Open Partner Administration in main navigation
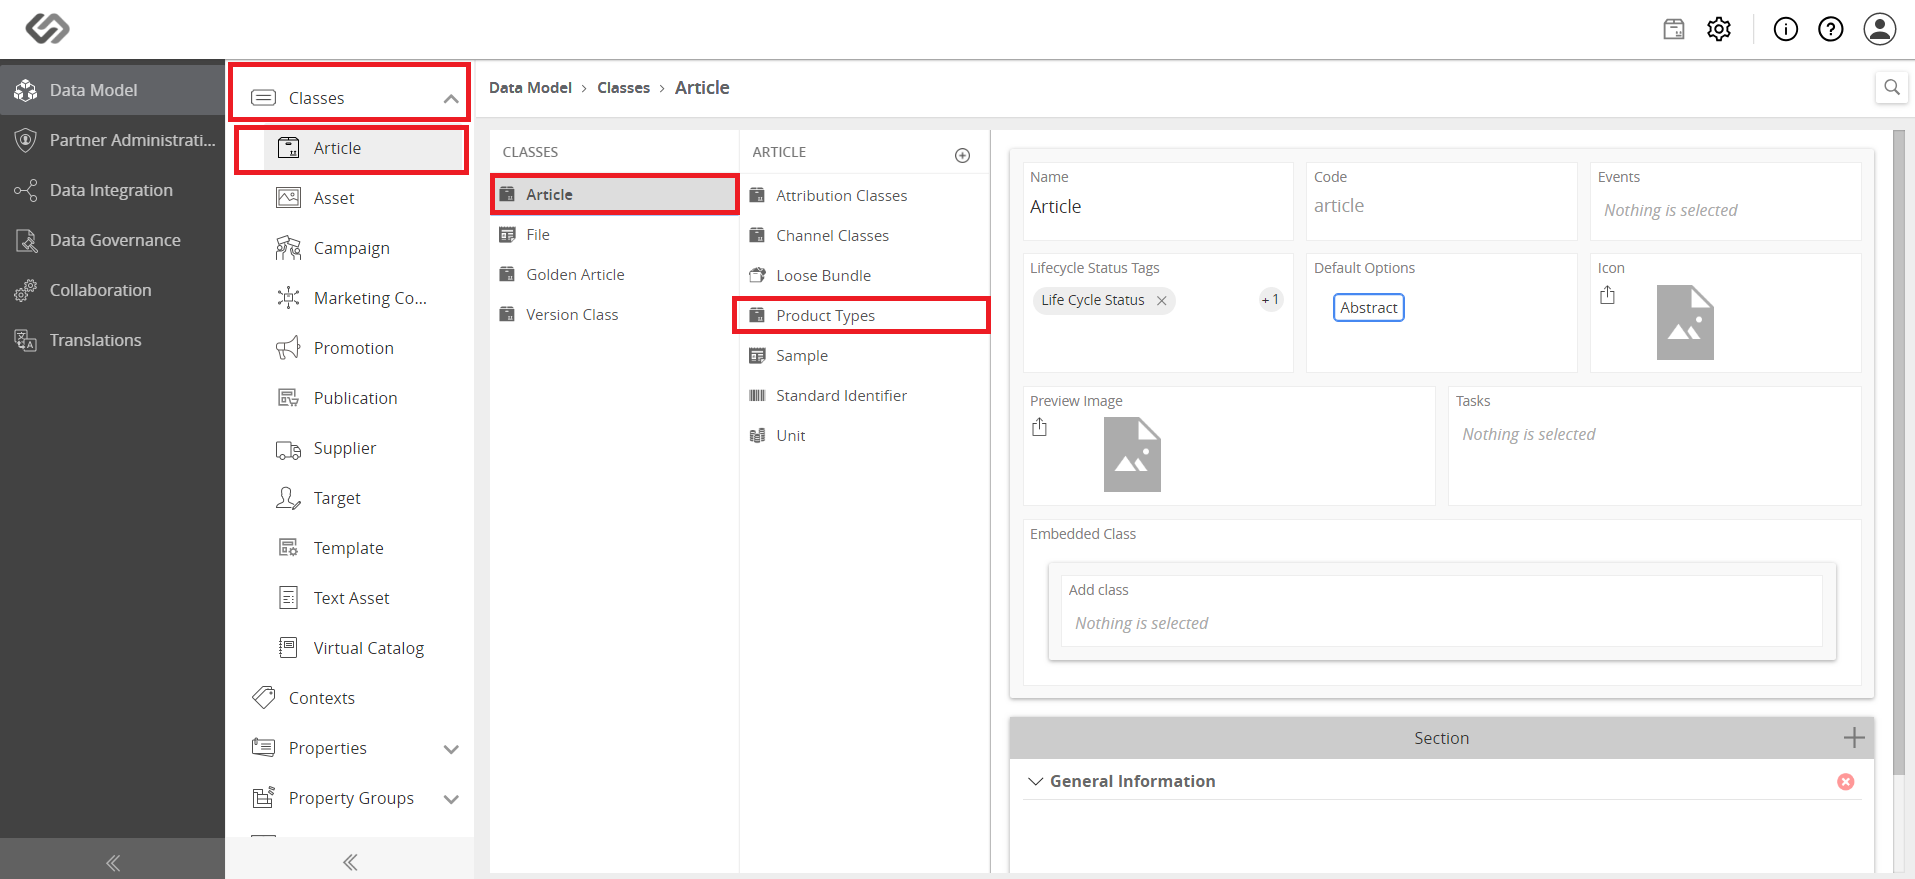Viewport: 1915px width, 879px height. tap(112, 140)
